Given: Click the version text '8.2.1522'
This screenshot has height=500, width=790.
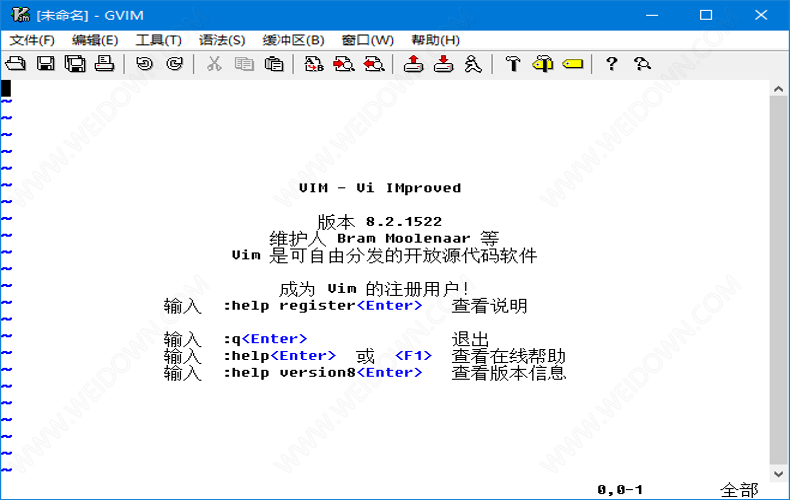Looking at the screenshot, I should pos(404,222).
